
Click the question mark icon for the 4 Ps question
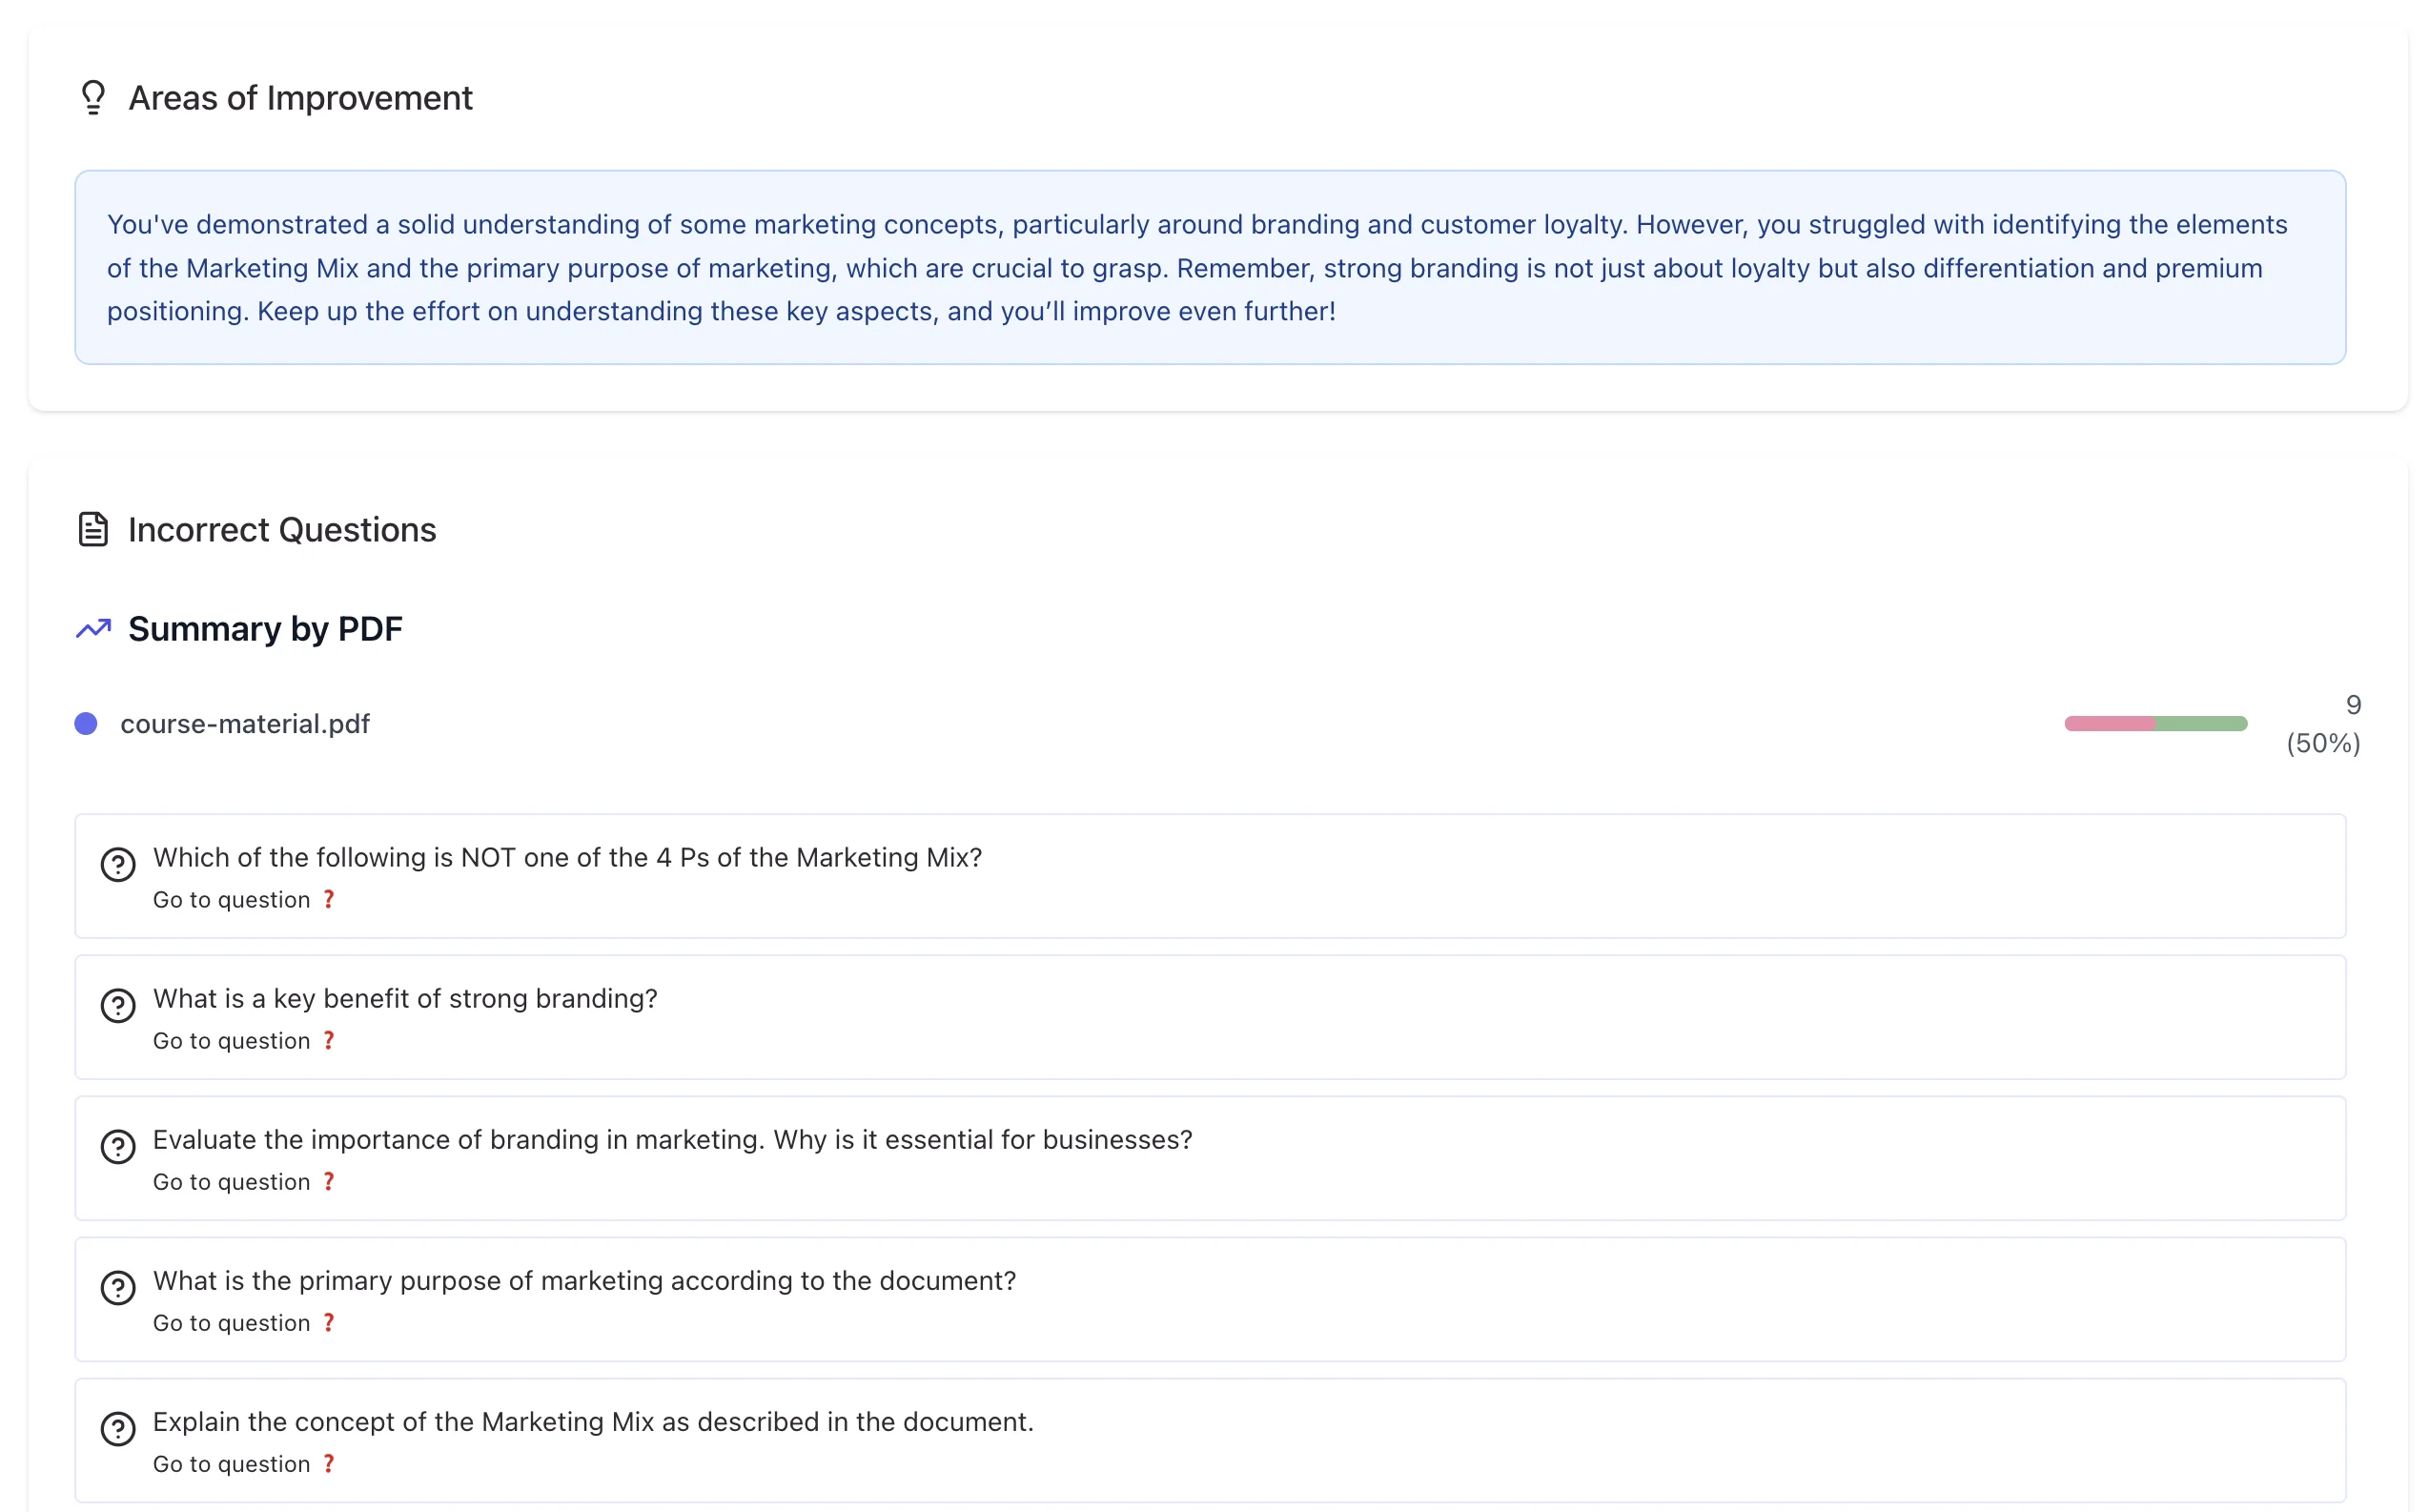pyautogui.click(x=118, y=864)
